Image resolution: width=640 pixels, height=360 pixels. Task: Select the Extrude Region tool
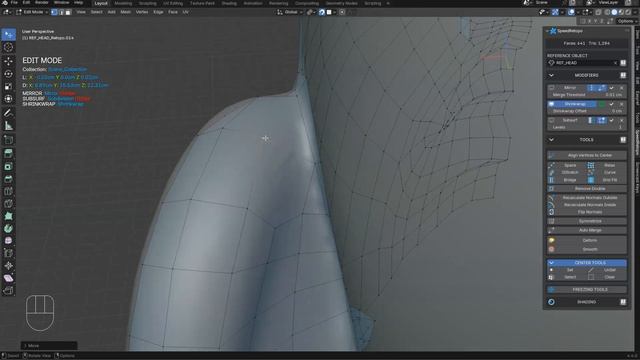pos(9,153)
